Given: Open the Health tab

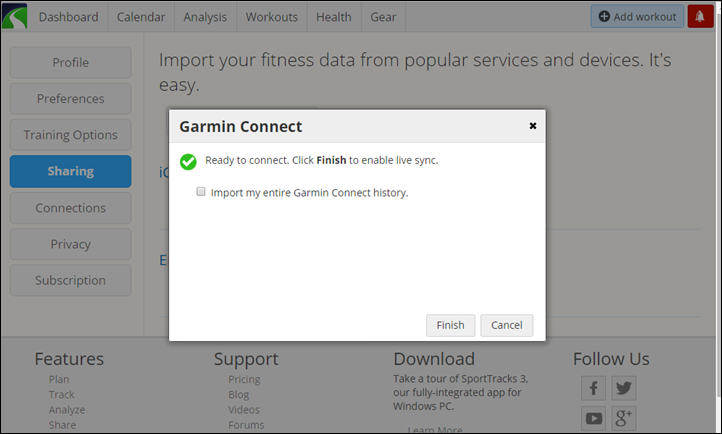Looking at the screenshot, I should pos(334,17).
